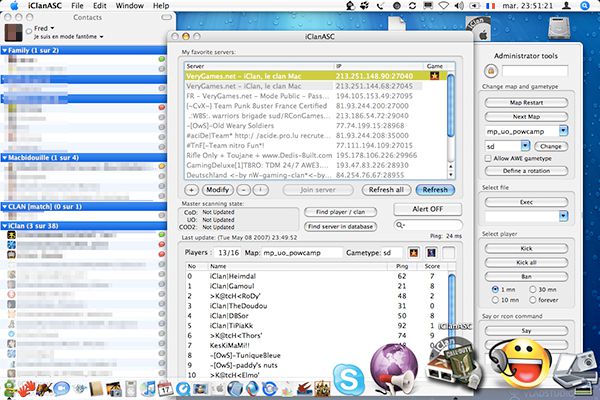Image resolution: width=600 pixels, height=400 pixels.
Task: Click the search field under Alert OFF
Action: 427,225
